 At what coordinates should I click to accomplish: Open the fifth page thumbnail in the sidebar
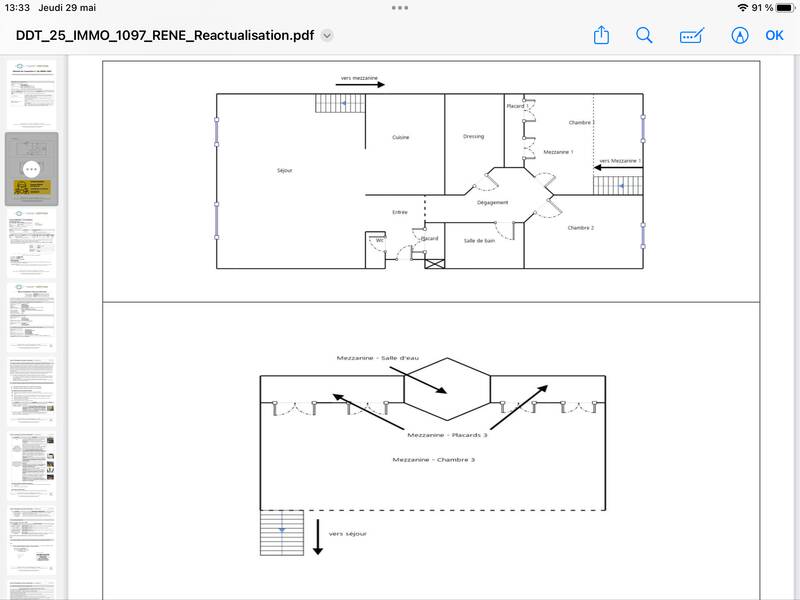tap(32, 392)
